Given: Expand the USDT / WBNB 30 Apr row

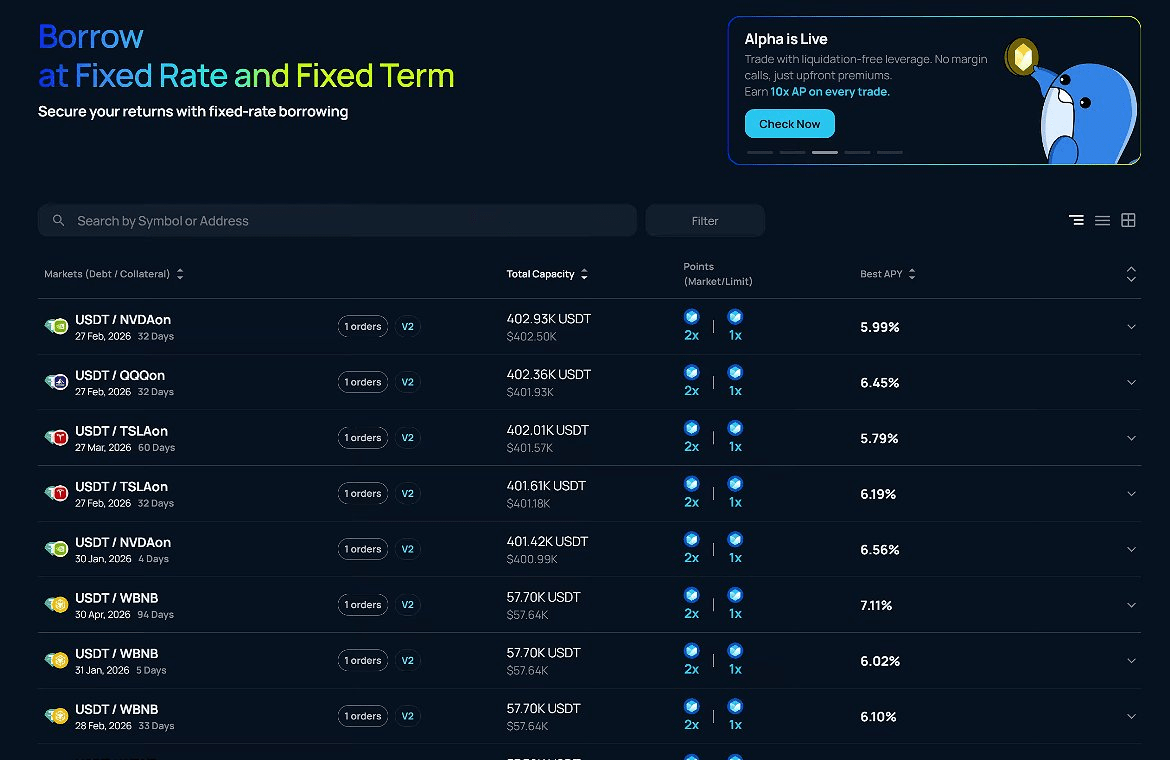Looking at the screenshot, I should pyautogui.click(x=1131, y=605).
